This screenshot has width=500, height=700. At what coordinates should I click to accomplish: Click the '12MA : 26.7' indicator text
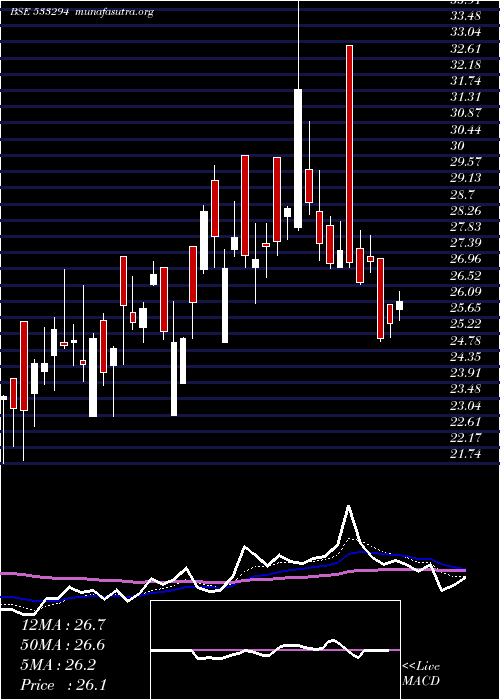(63, 625)
